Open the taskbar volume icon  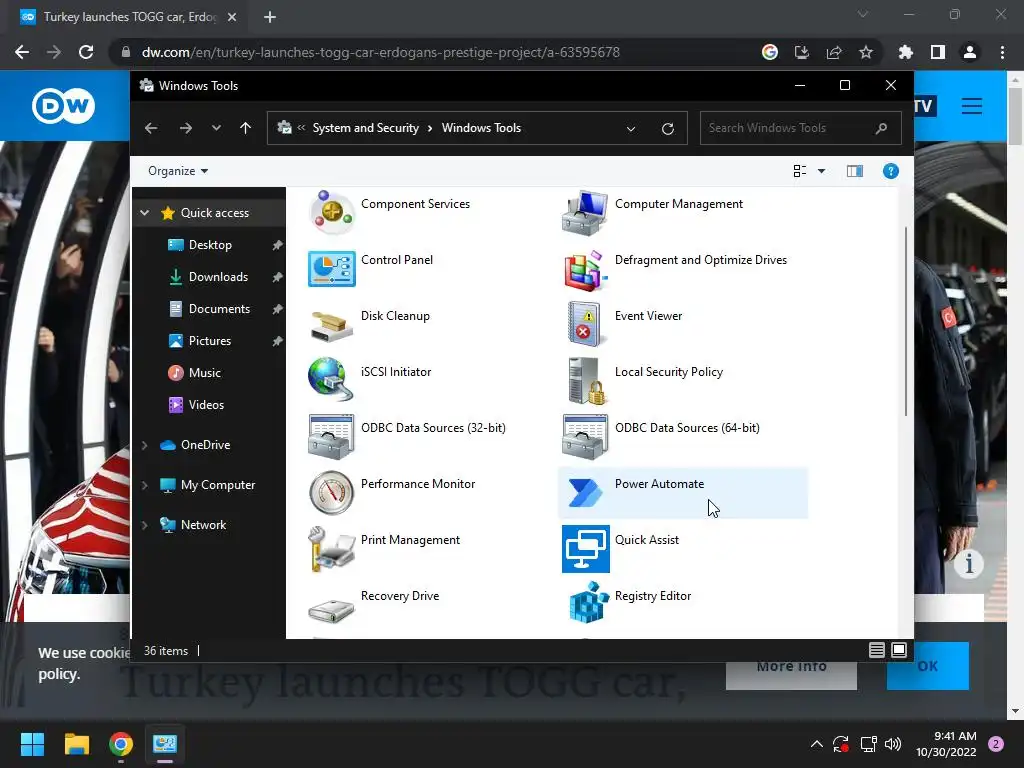coord(893,744)
